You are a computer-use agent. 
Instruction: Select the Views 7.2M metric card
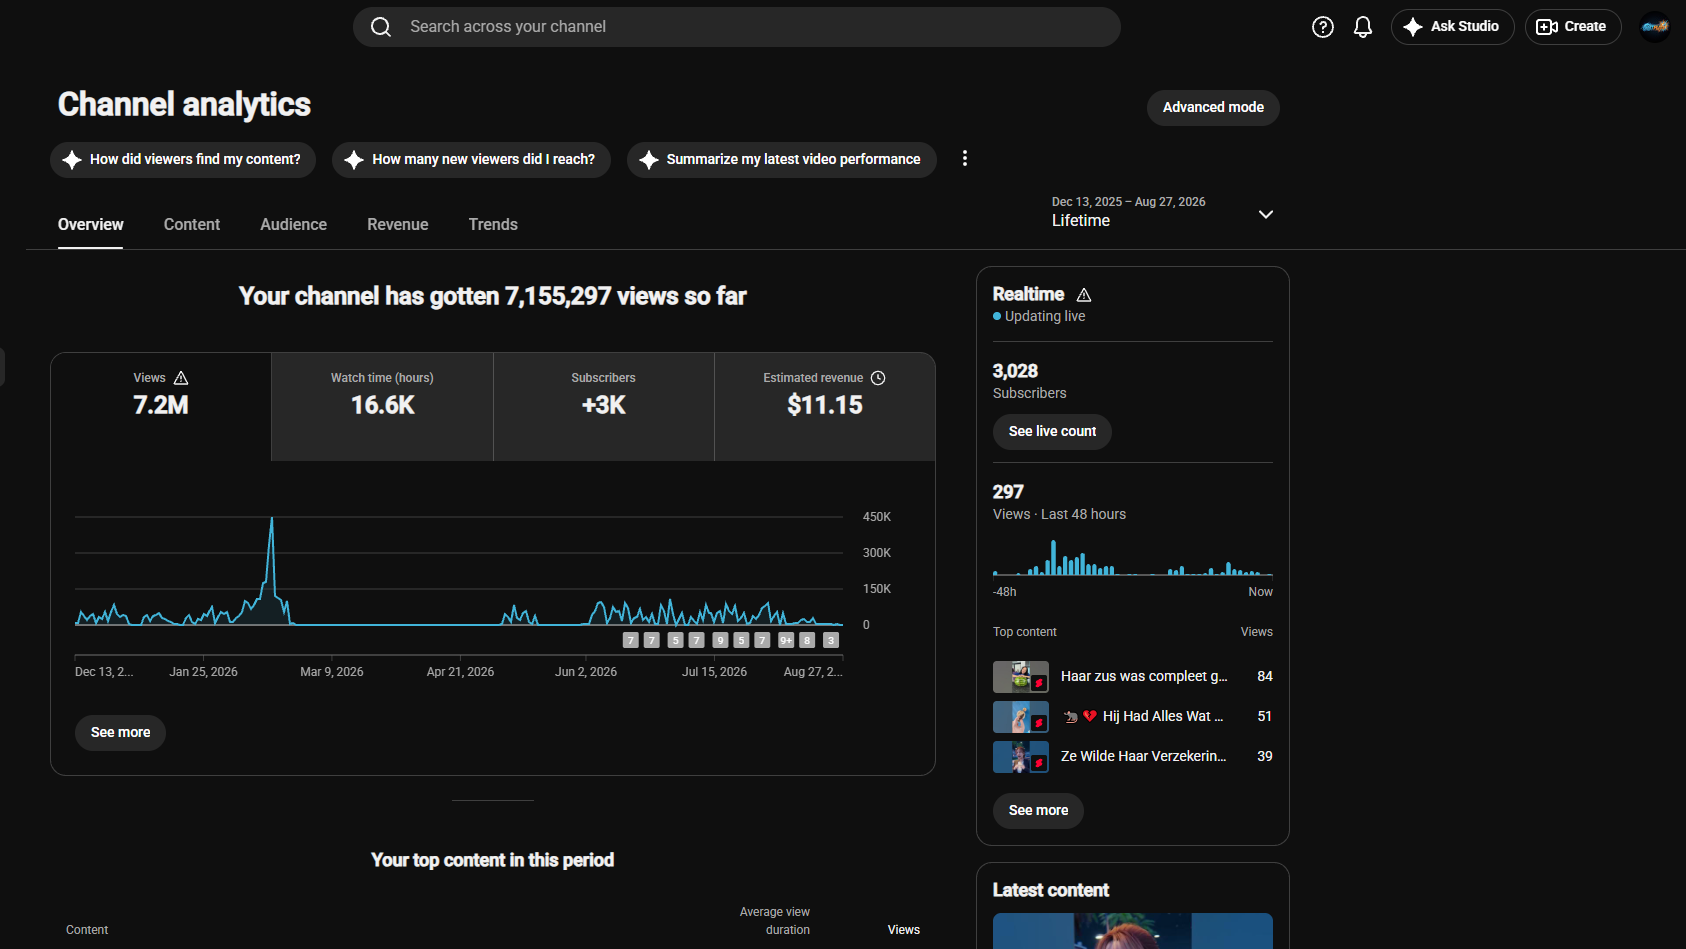(161, 406)
